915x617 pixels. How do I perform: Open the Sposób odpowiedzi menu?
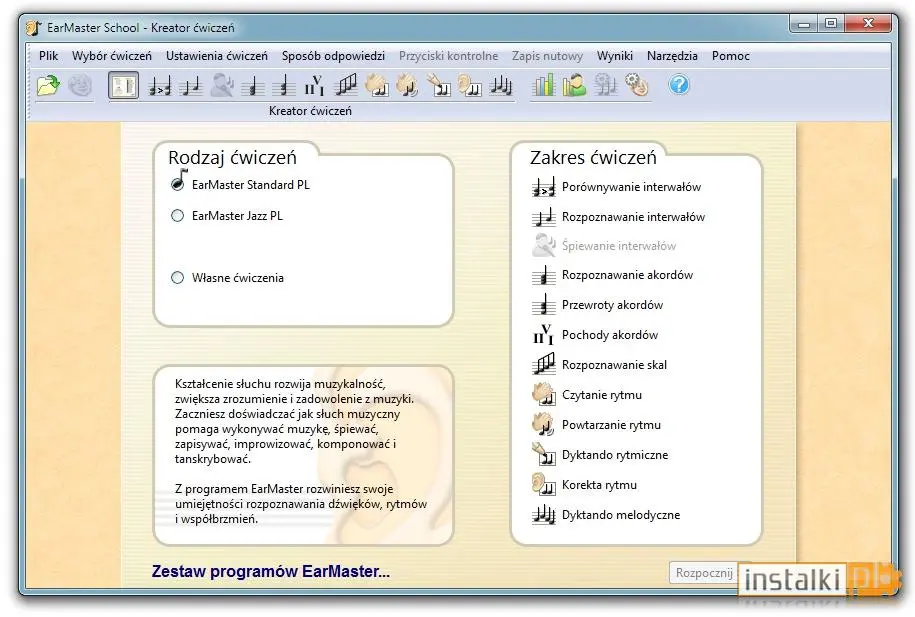point(333,56)
